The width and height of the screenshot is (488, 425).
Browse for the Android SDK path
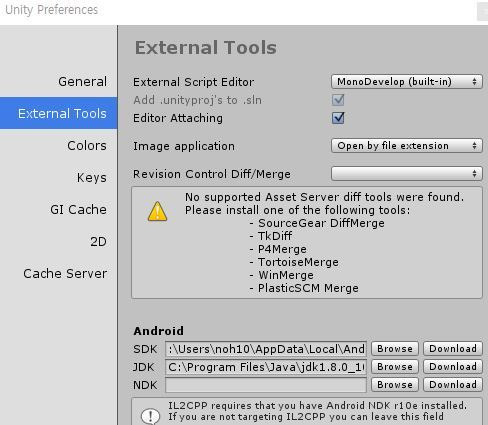tap(395, 349)
